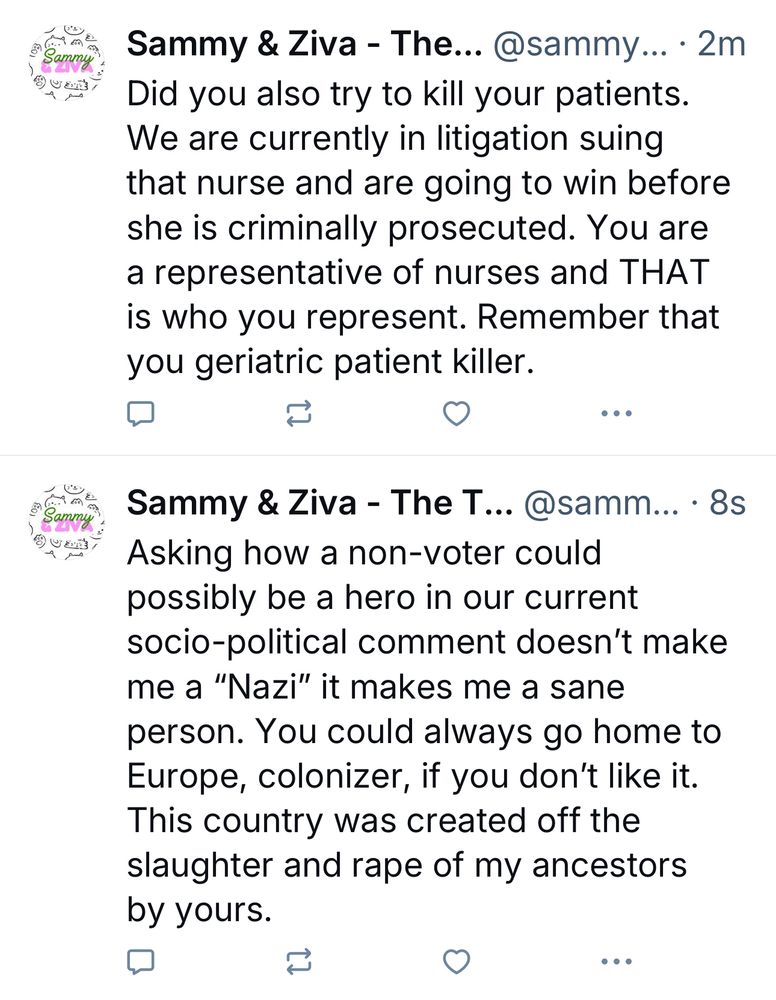Reply to the second tweet about the non-voter
776x1000 pixels.
pyautogui.click(x=140, y=962)
